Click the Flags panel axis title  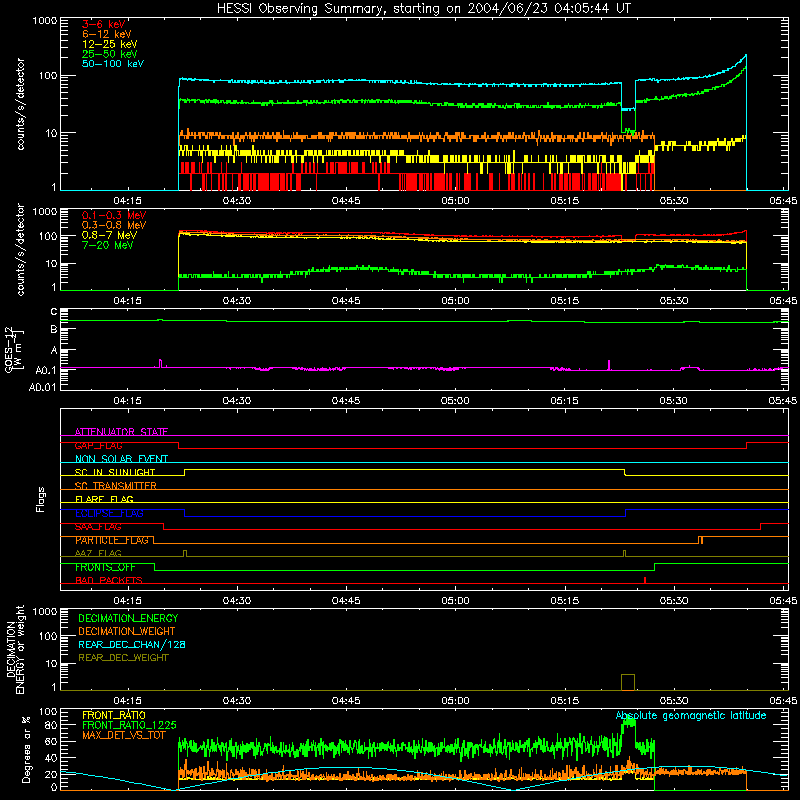[x=41, y=499]
